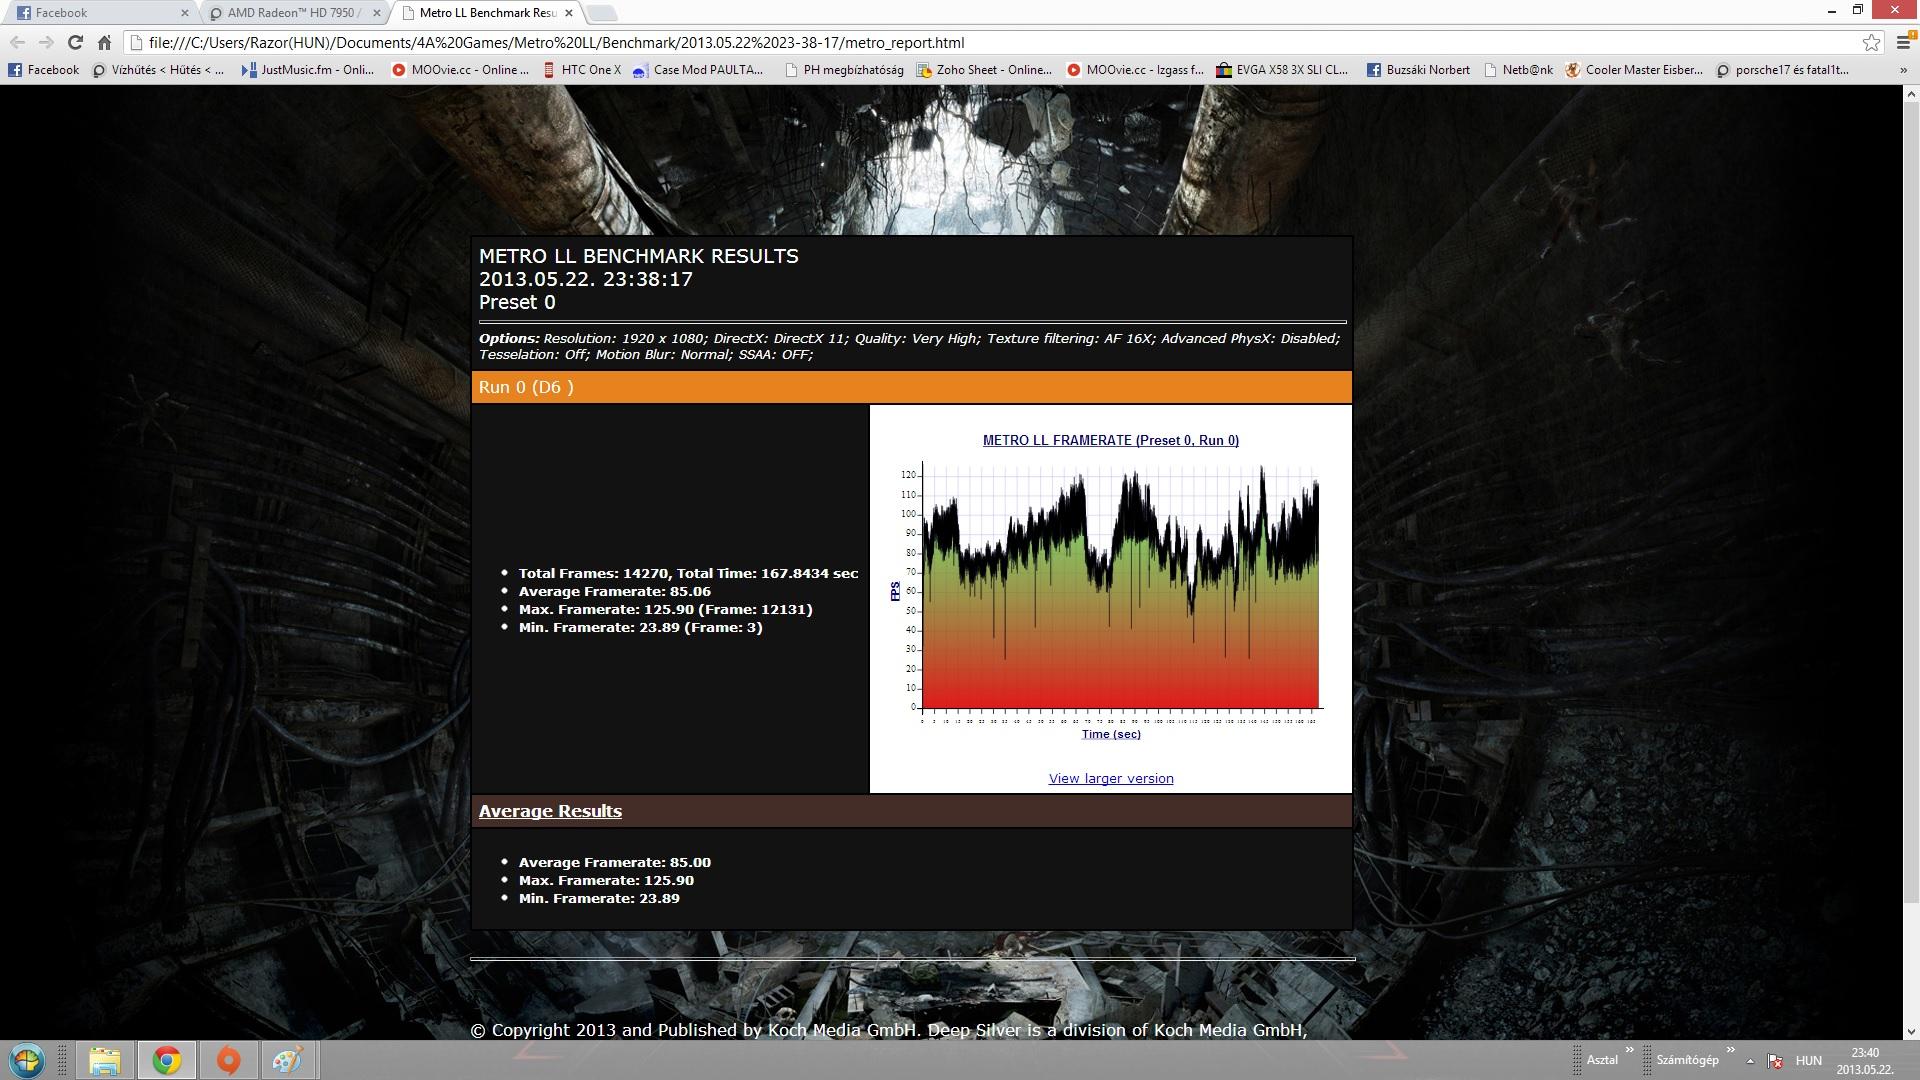Viewport: 1920px width, 1080px height.
Task: Click the page scrollbar up arrow
Action: pos(1911,94)
